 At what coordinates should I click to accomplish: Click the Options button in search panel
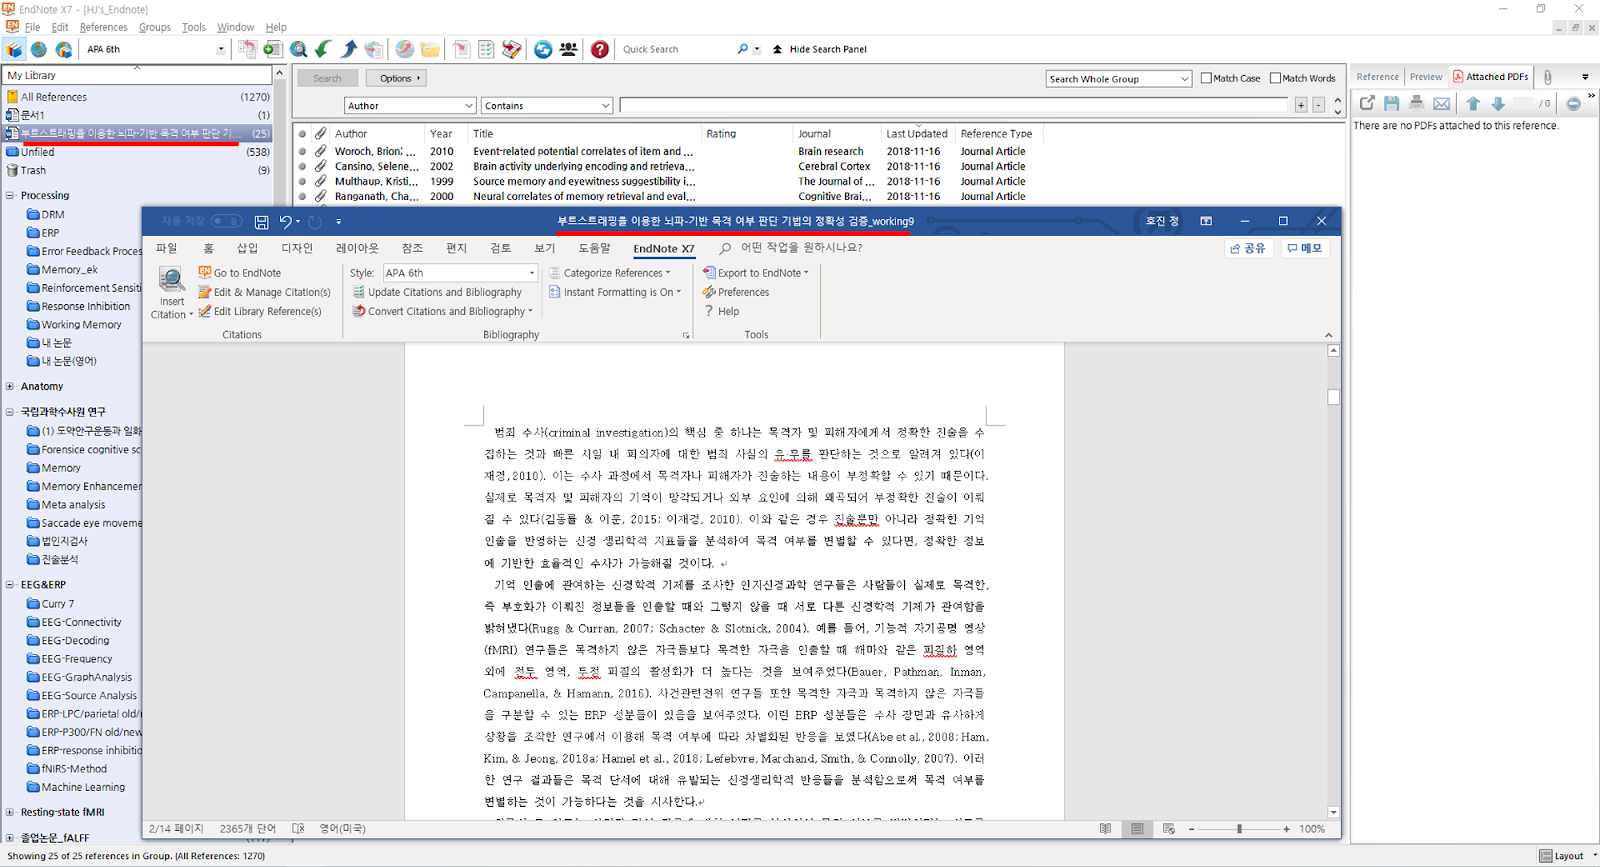coord(396,78)
